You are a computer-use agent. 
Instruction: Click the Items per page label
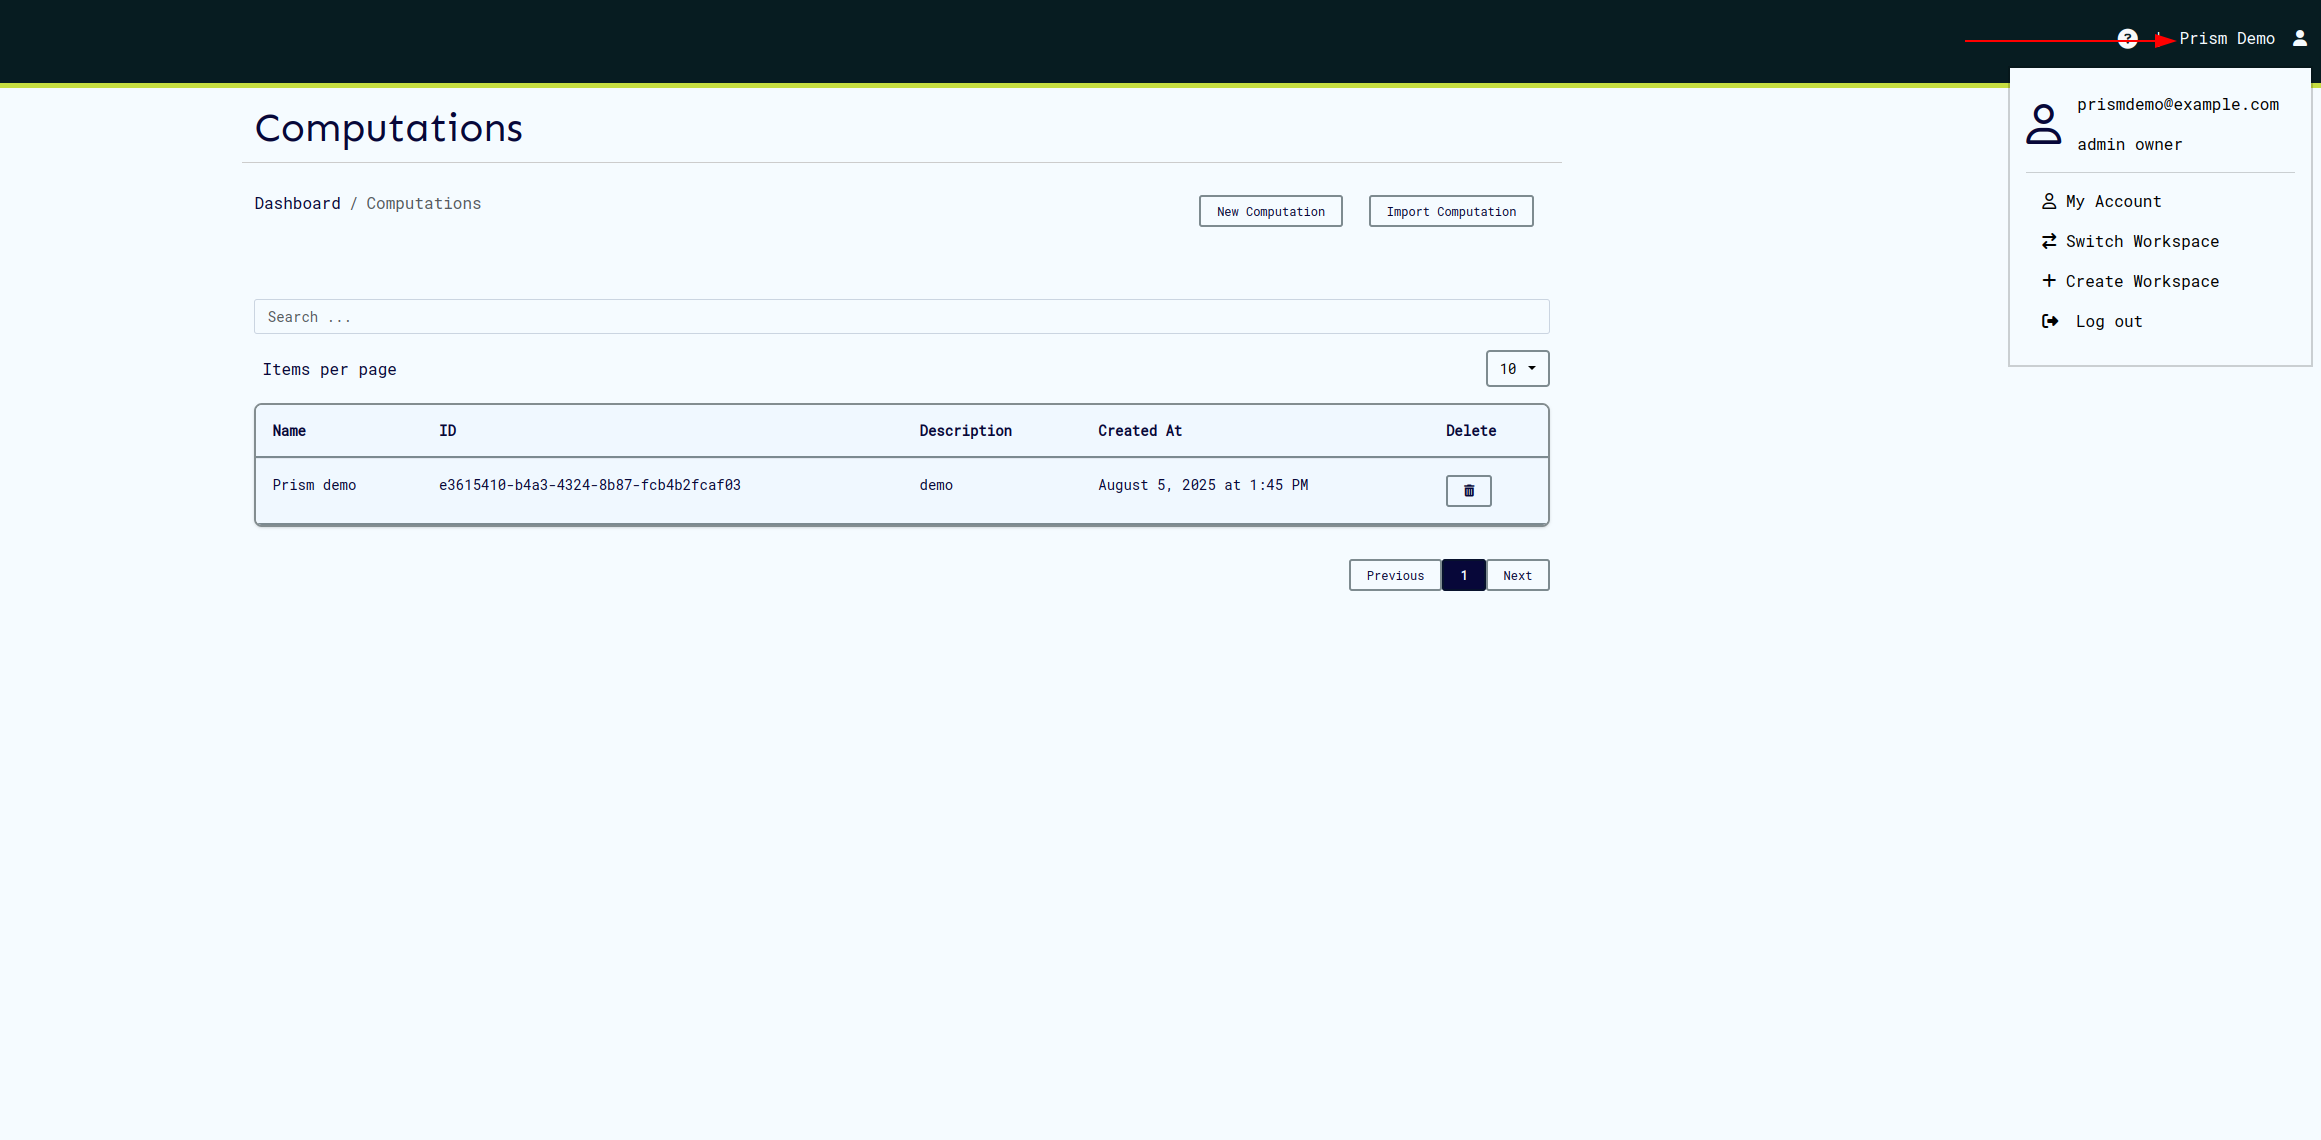329,369
